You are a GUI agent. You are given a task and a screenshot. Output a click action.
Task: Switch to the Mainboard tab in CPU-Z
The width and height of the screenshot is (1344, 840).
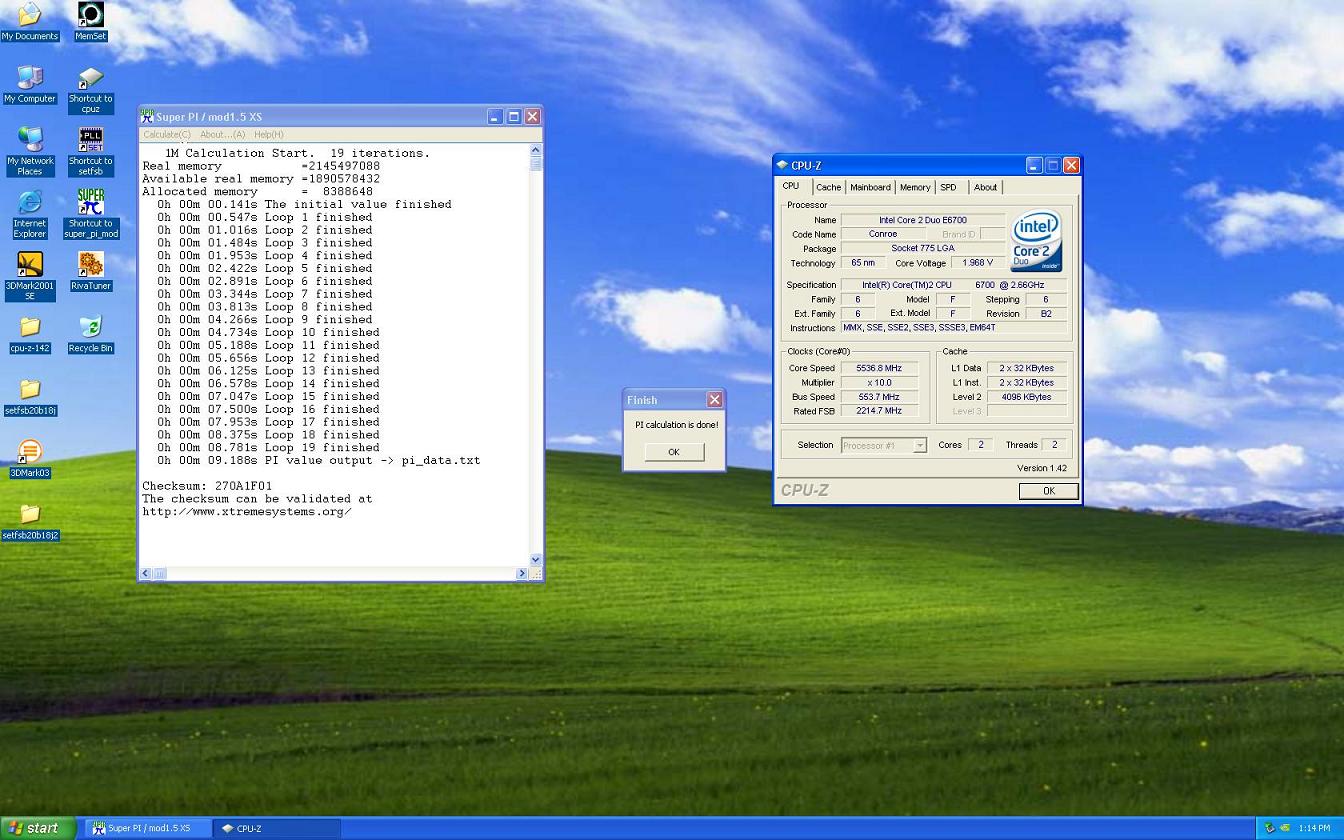(869, 187)
